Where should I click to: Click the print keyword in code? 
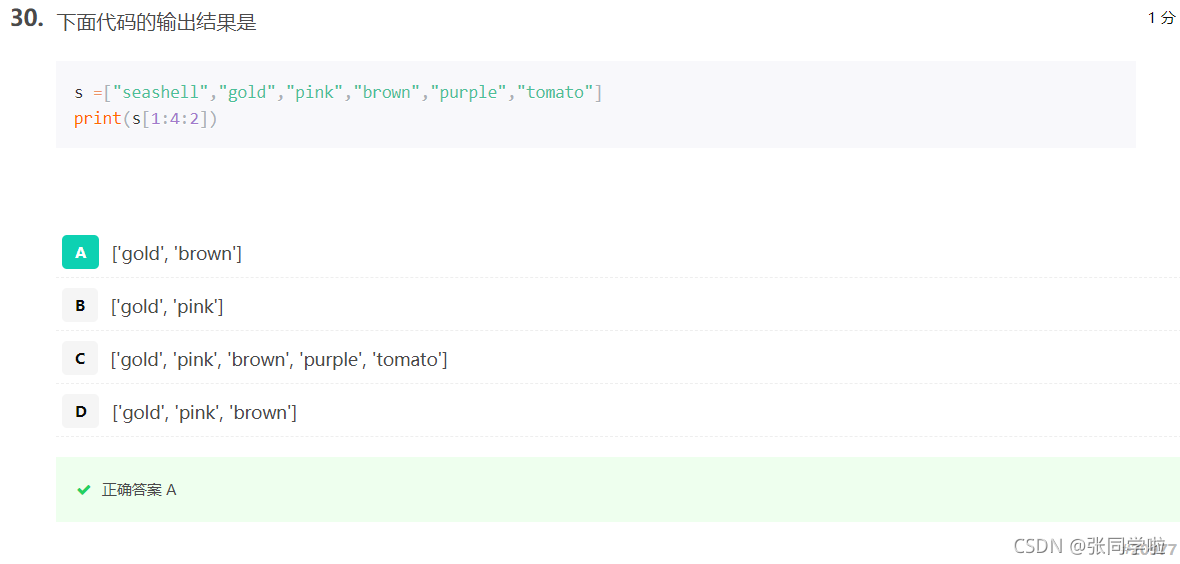tap(97, 118)
